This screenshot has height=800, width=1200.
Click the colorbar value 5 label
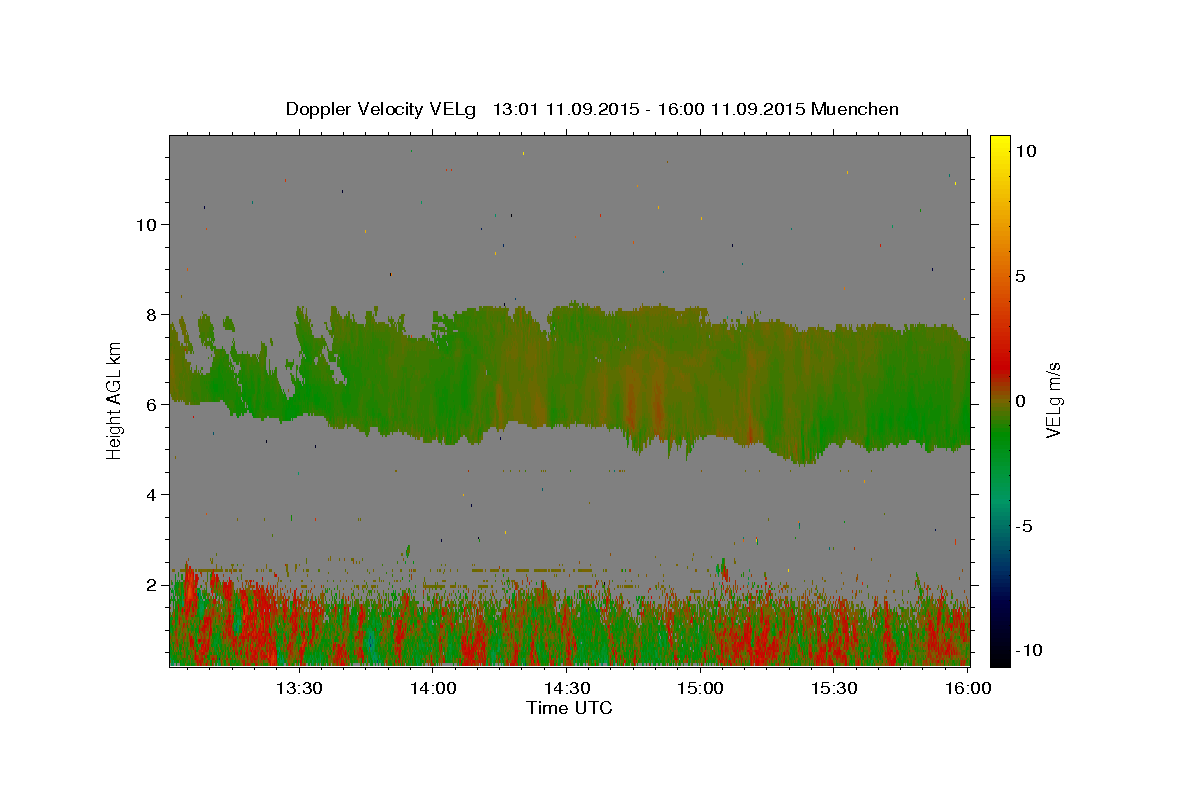(1020, 276)
